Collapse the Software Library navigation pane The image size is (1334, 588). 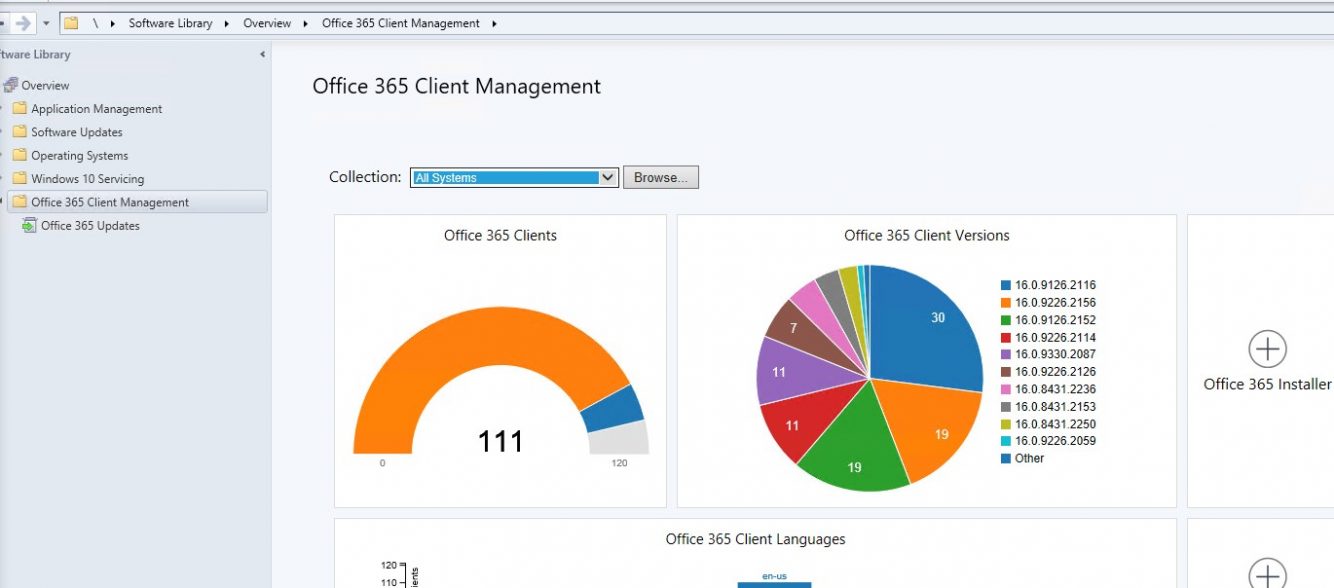click(263, 55)
